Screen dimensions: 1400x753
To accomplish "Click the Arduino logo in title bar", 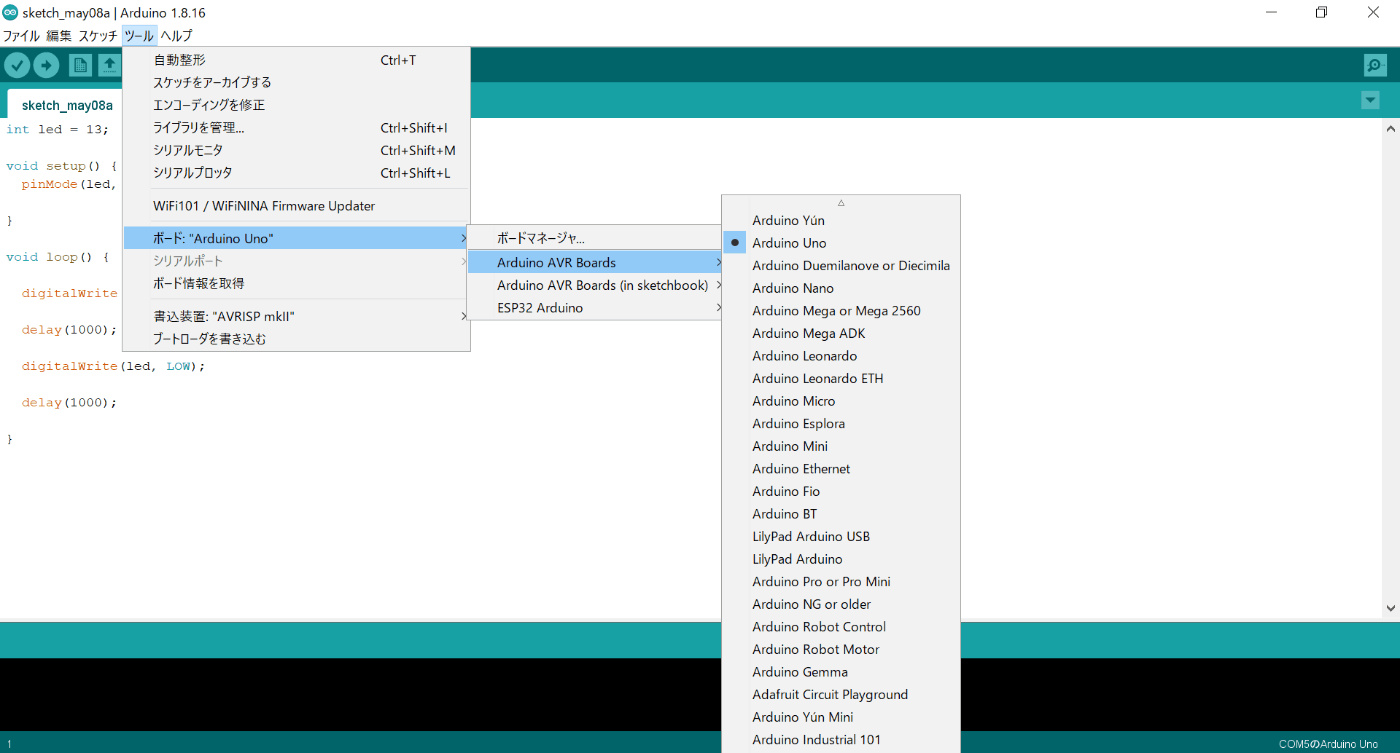I will click(10, 12).
